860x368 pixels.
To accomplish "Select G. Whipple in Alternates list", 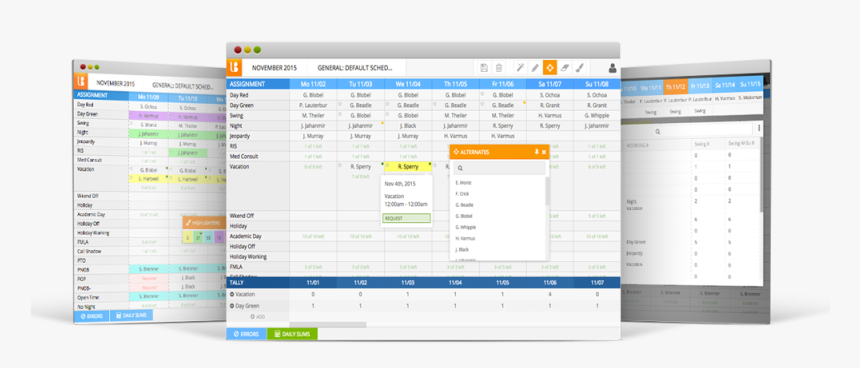I will 465,227.
